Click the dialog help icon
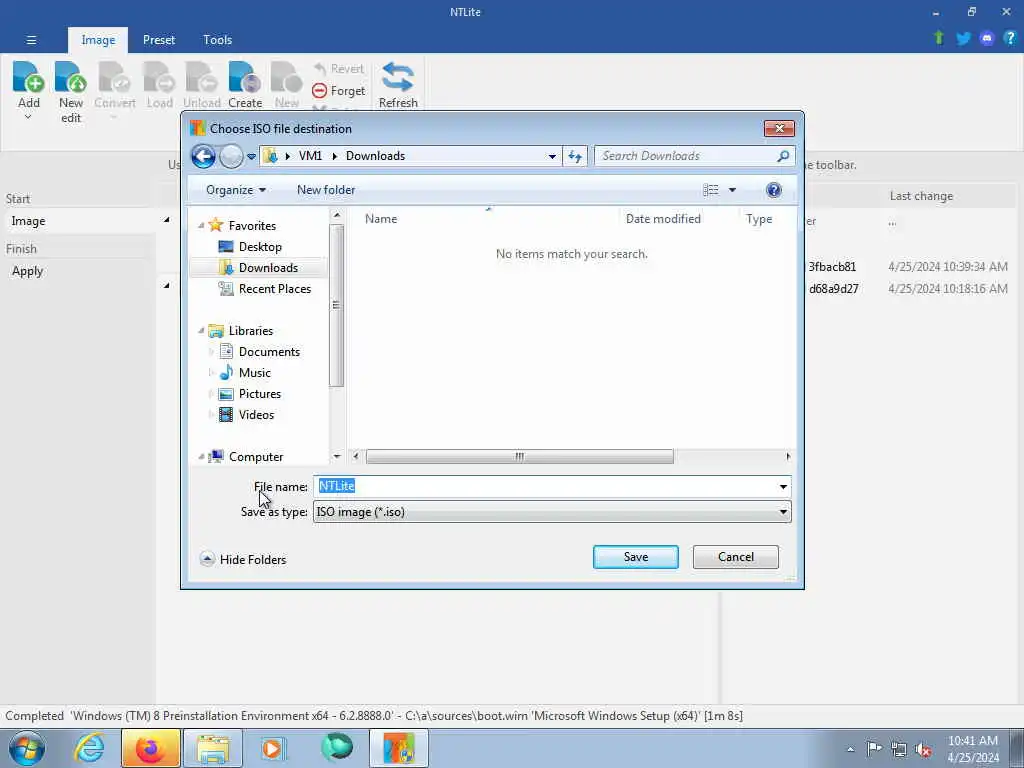This screenshot has width=1024, height=768. pyautogui.click(x=773, y=190)
